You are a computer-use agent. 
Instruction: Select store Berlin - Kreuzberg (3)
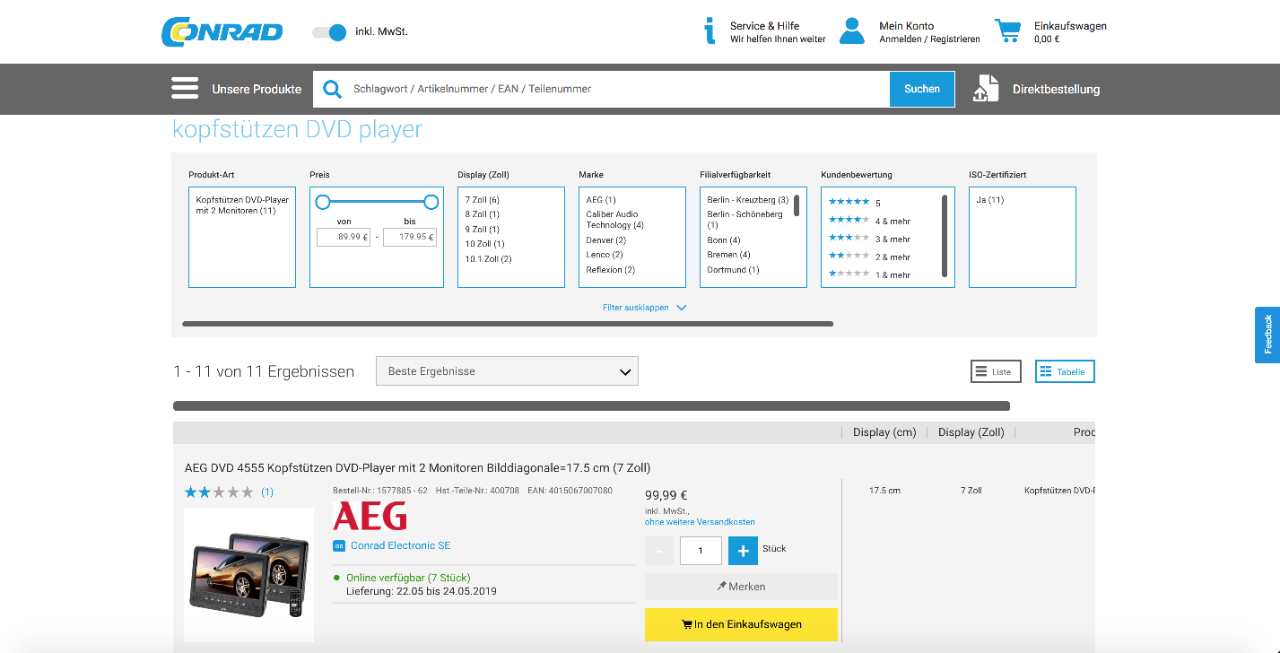click(748, 200)
